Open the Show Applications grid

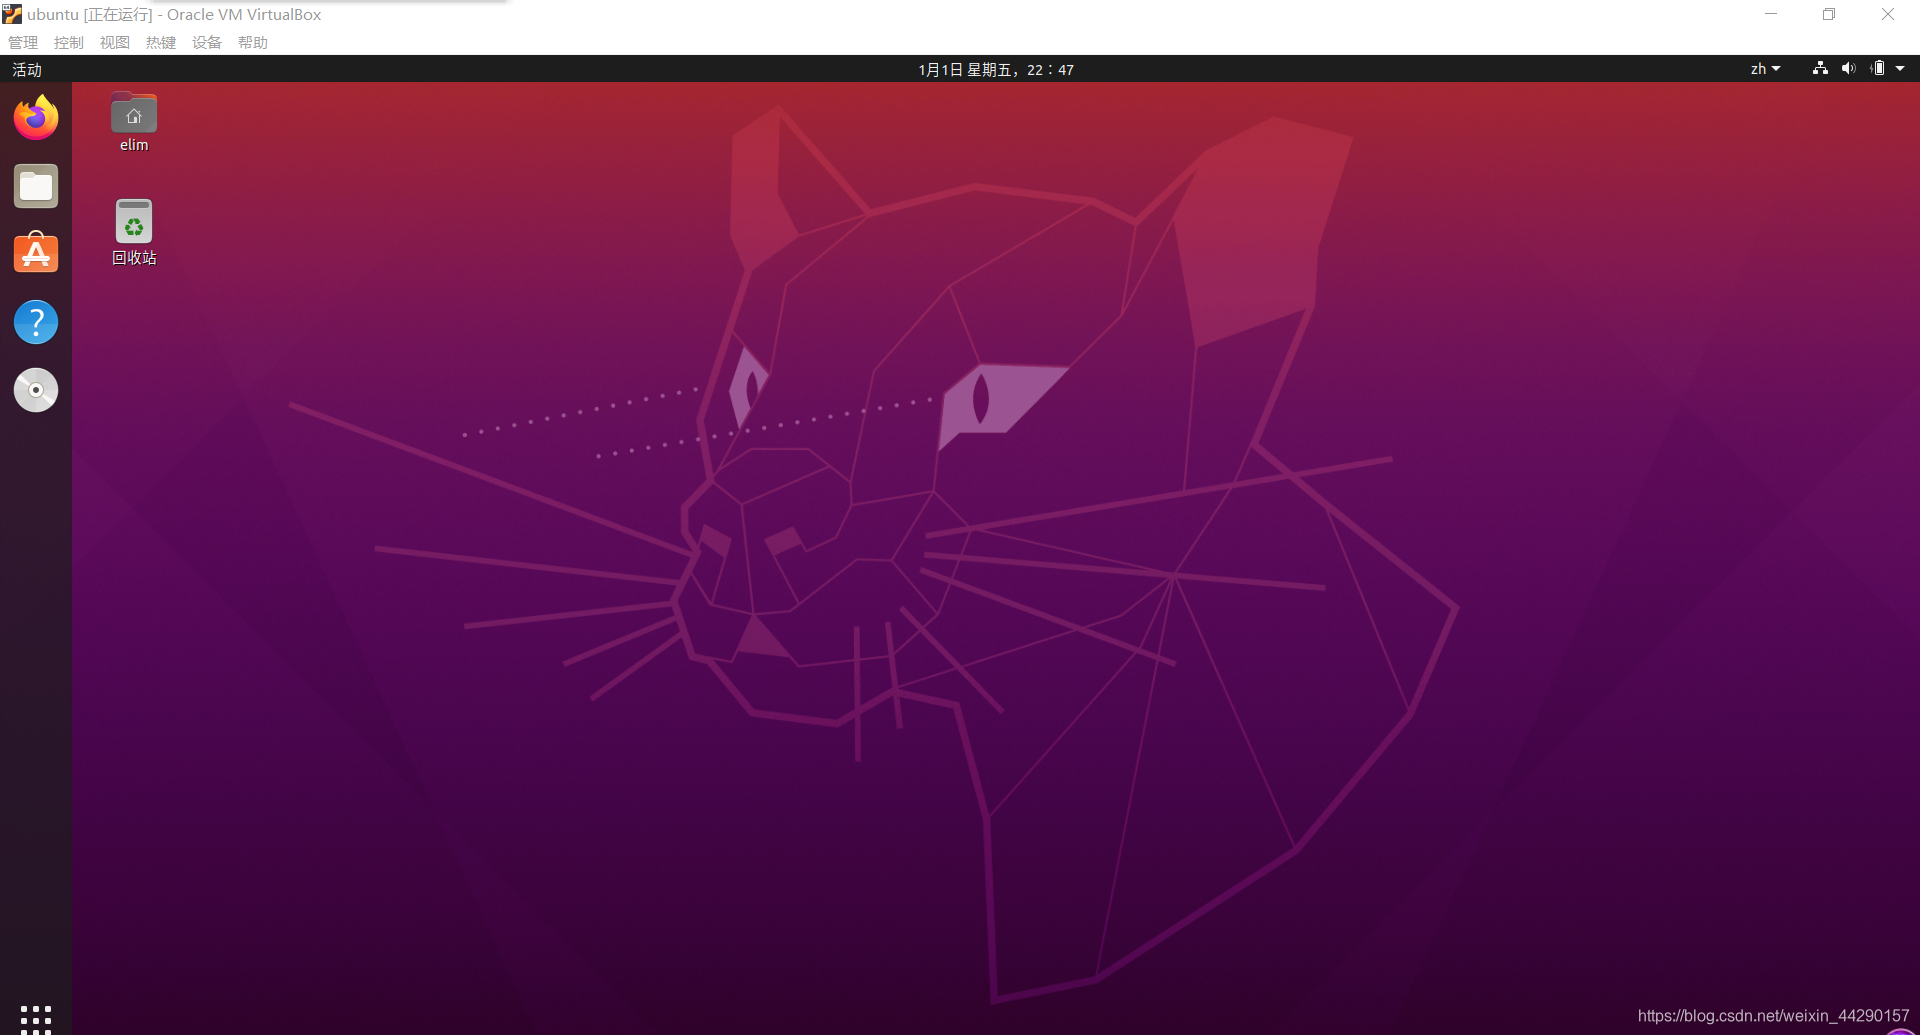(x=36, y=1017)
